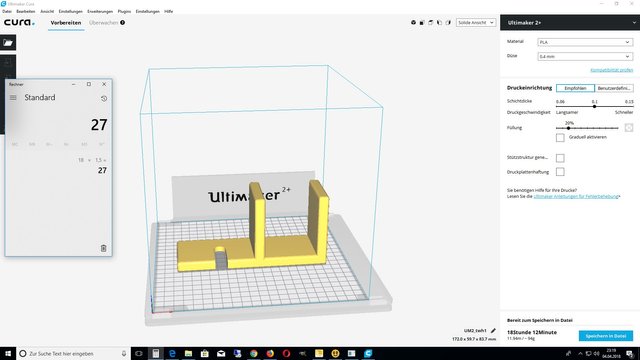Click the Cura logo

point(19,22)
